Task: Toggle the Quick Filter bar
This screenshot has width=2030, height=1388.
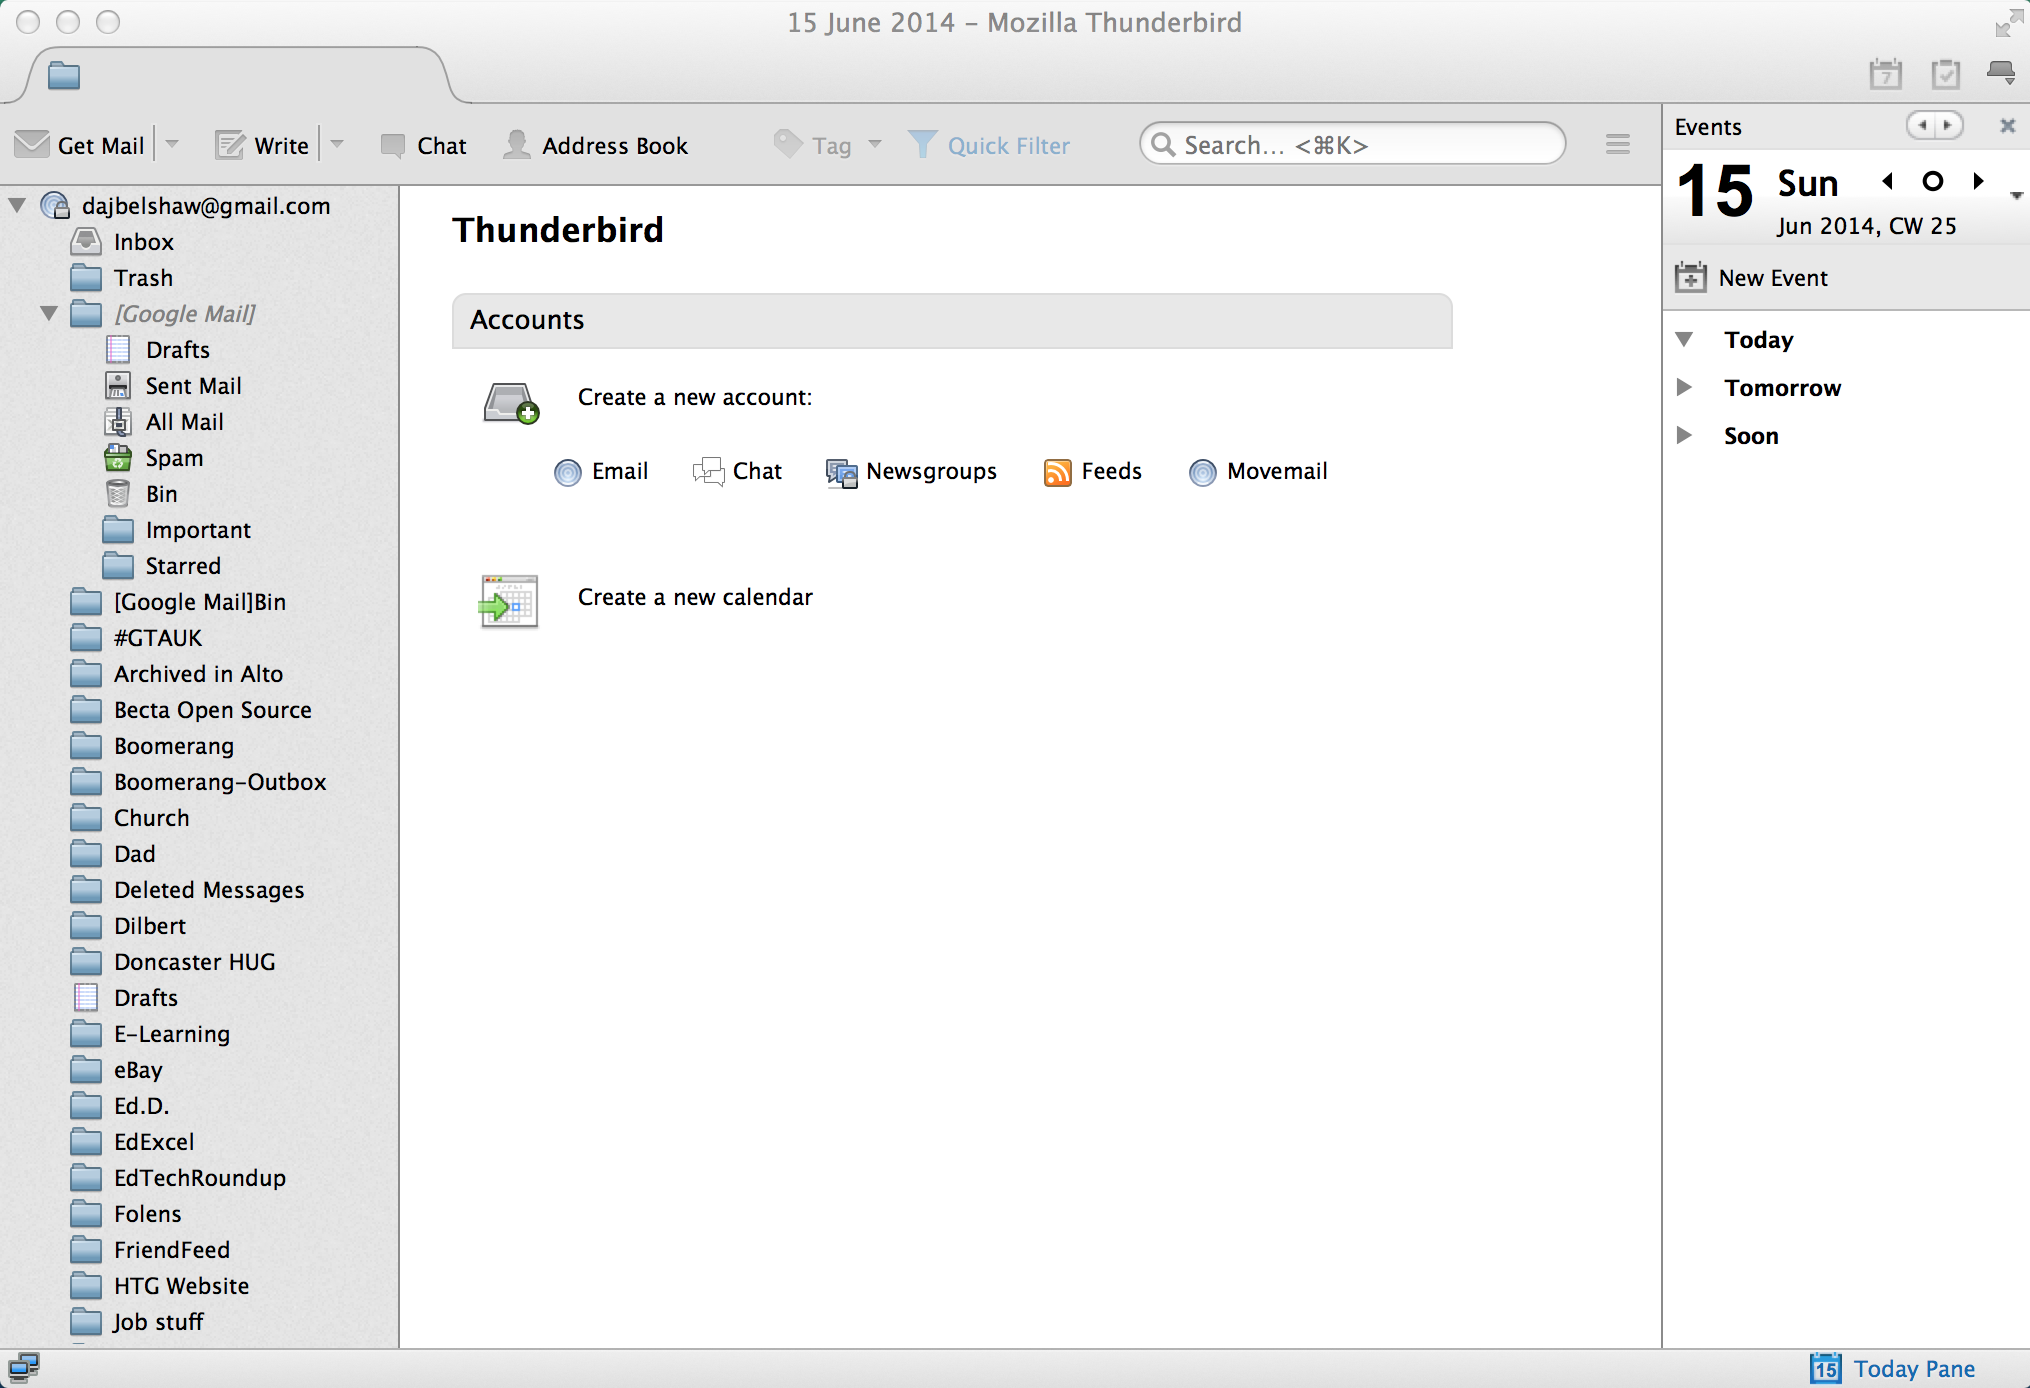Action: (x=989, y=145)
